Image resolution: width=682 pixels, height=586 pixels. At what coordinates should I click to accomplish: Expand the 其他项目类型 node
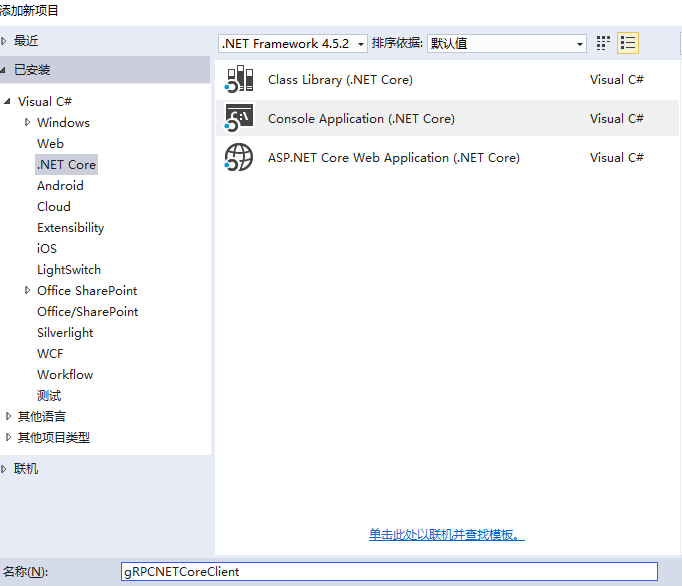tap(8, 437)
